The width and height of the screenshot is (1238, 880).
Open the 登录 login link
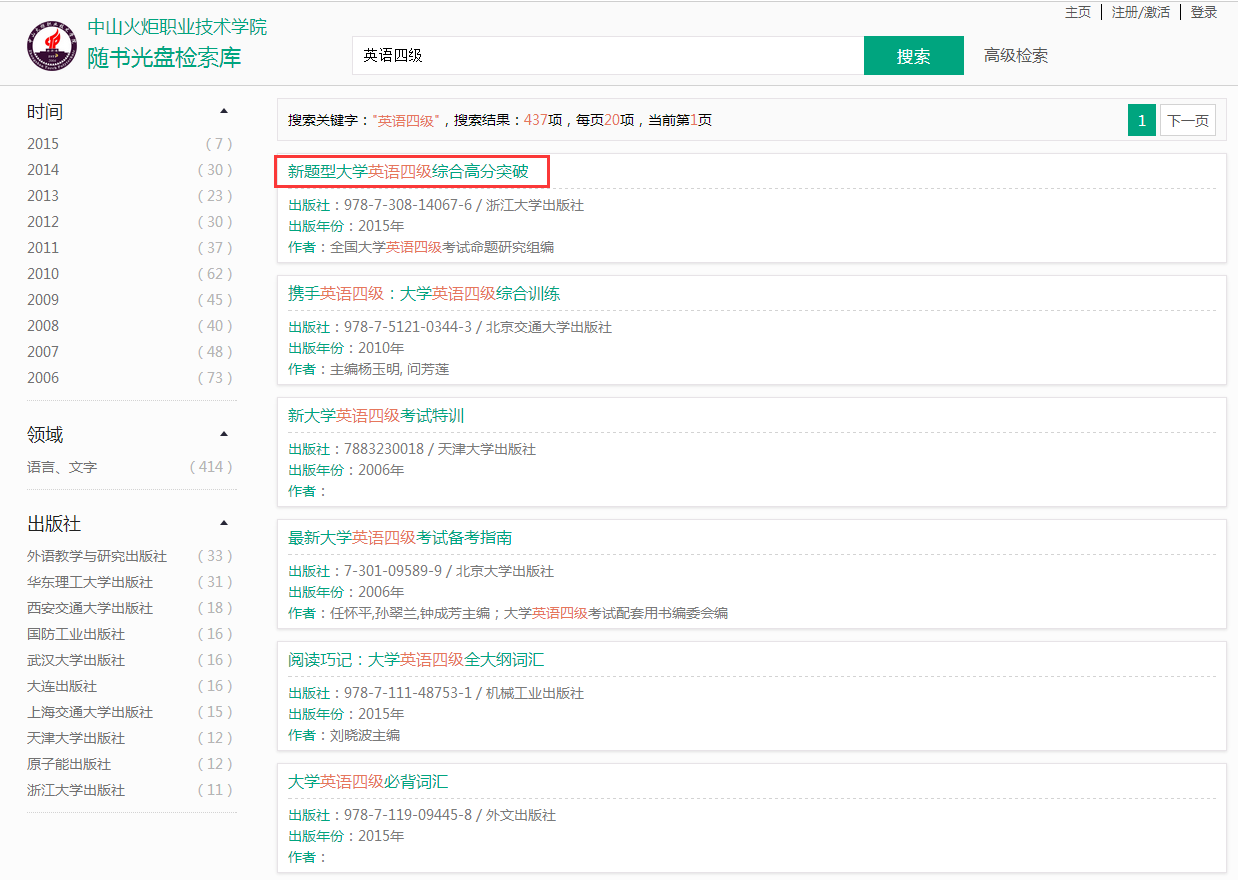click(1204, 12)
